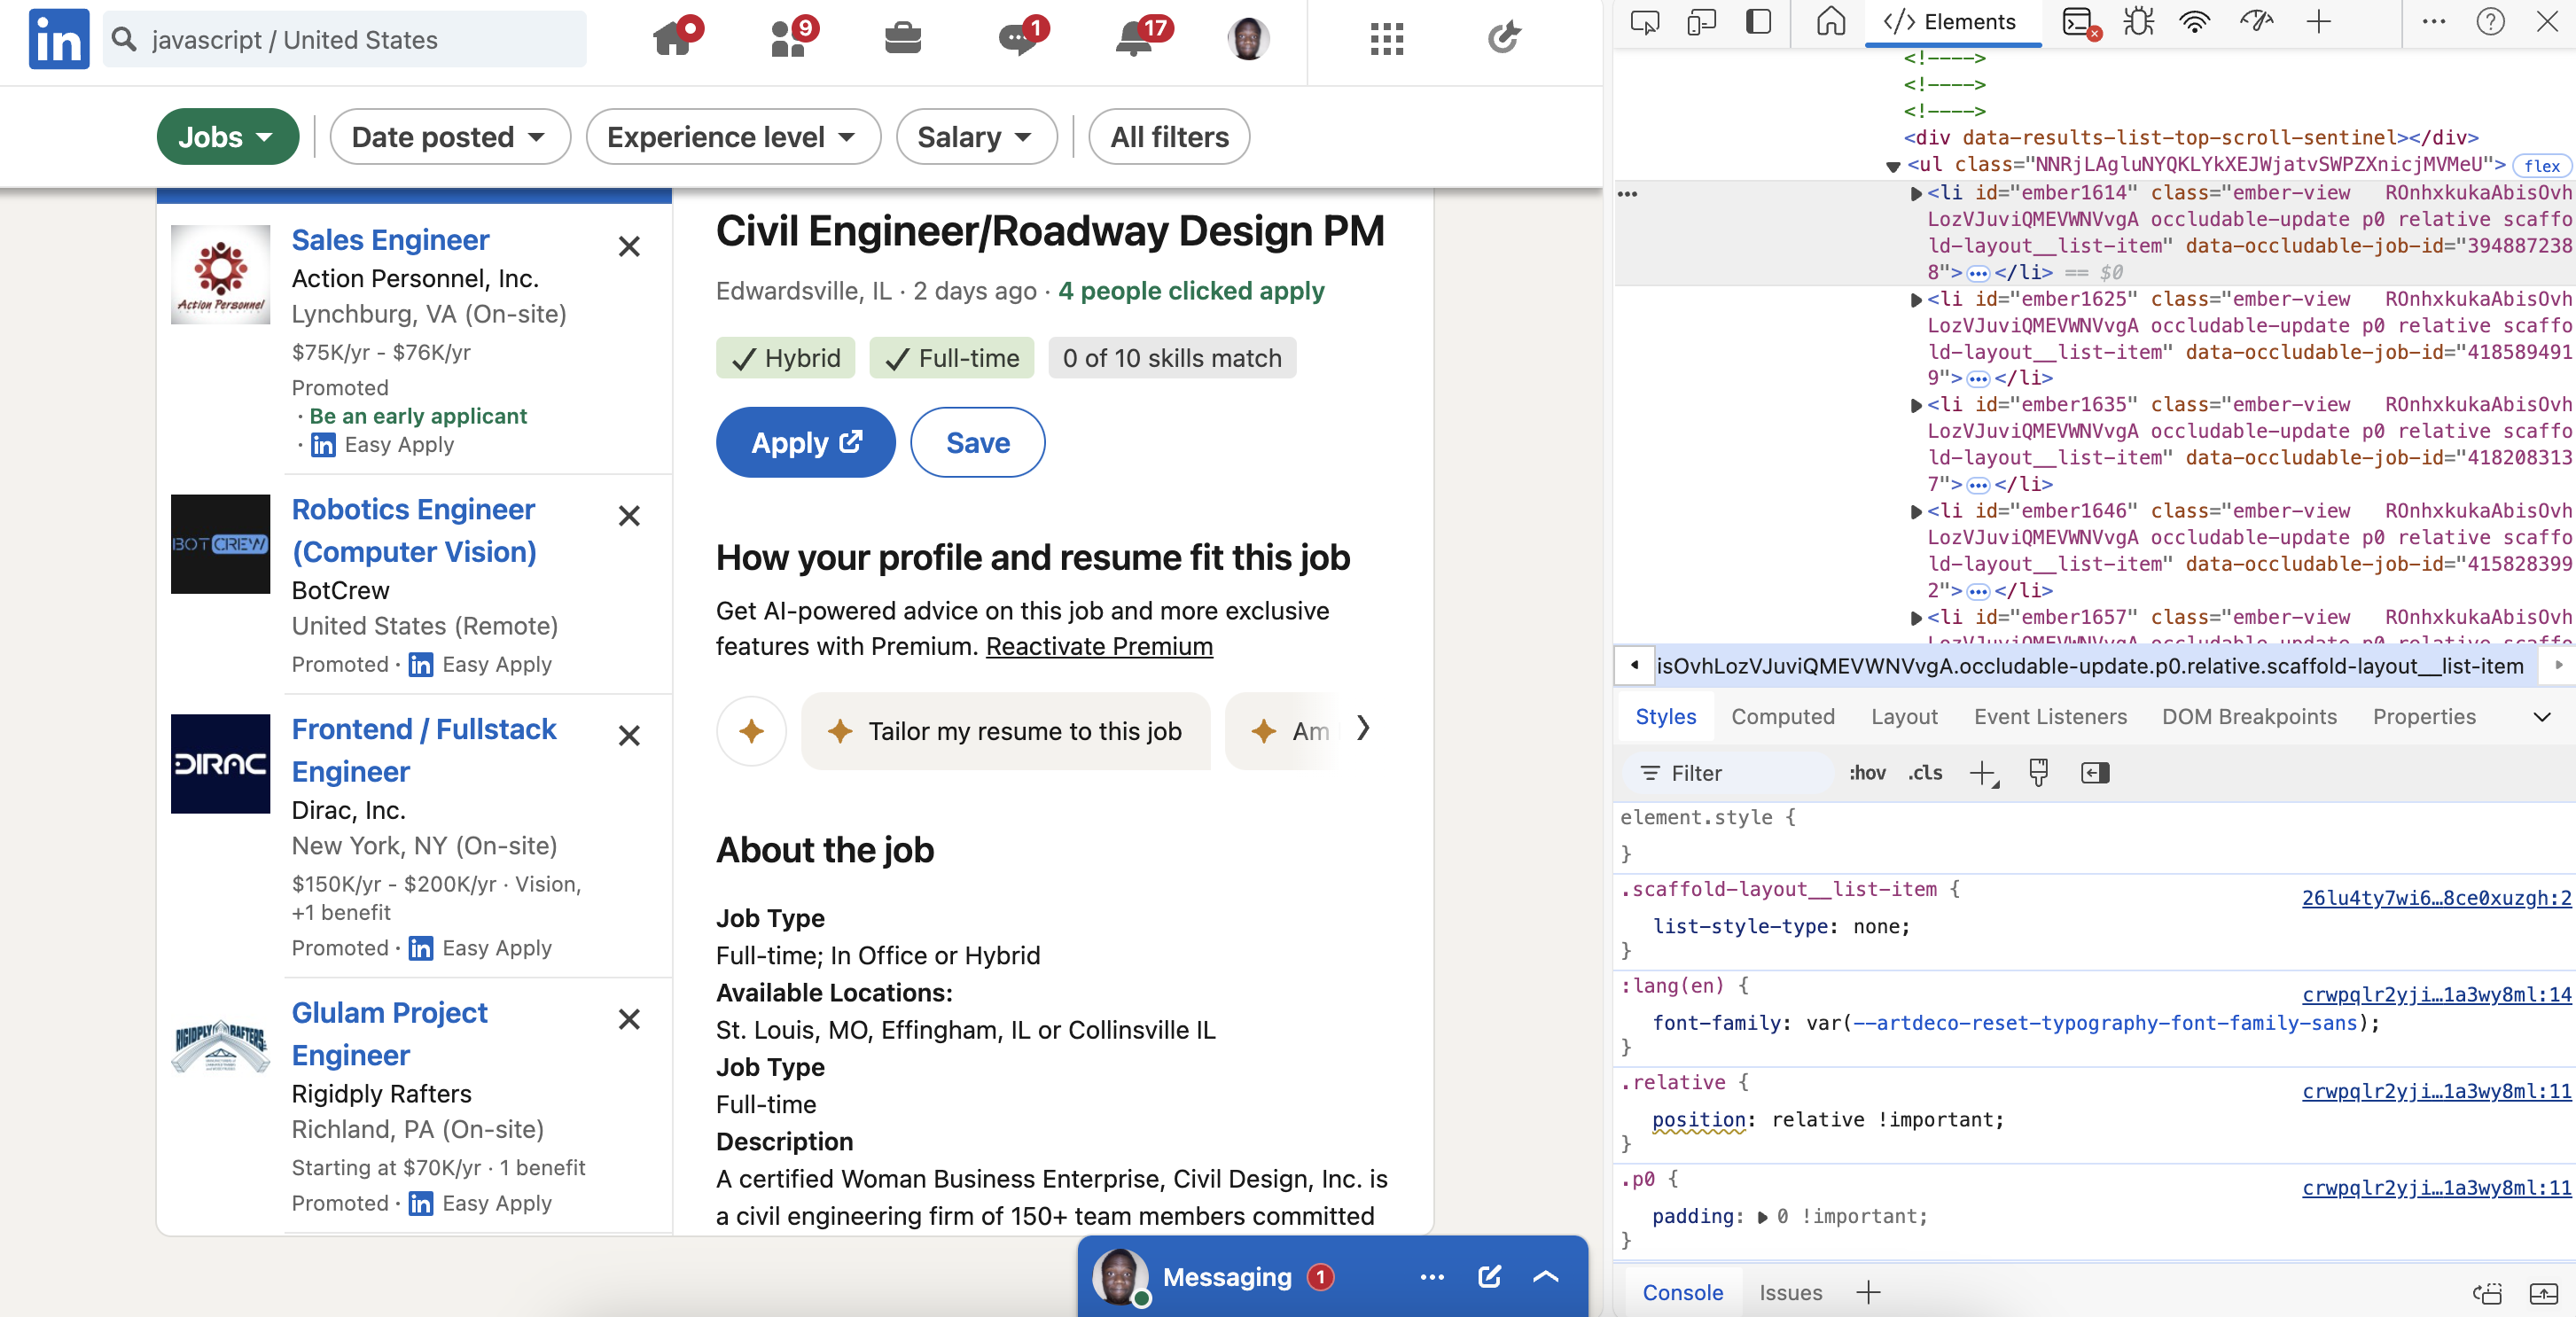Open the Jobs briefcase icon
The width and height of the screenshot is (2576, 1317).
[x=903, y=38]
